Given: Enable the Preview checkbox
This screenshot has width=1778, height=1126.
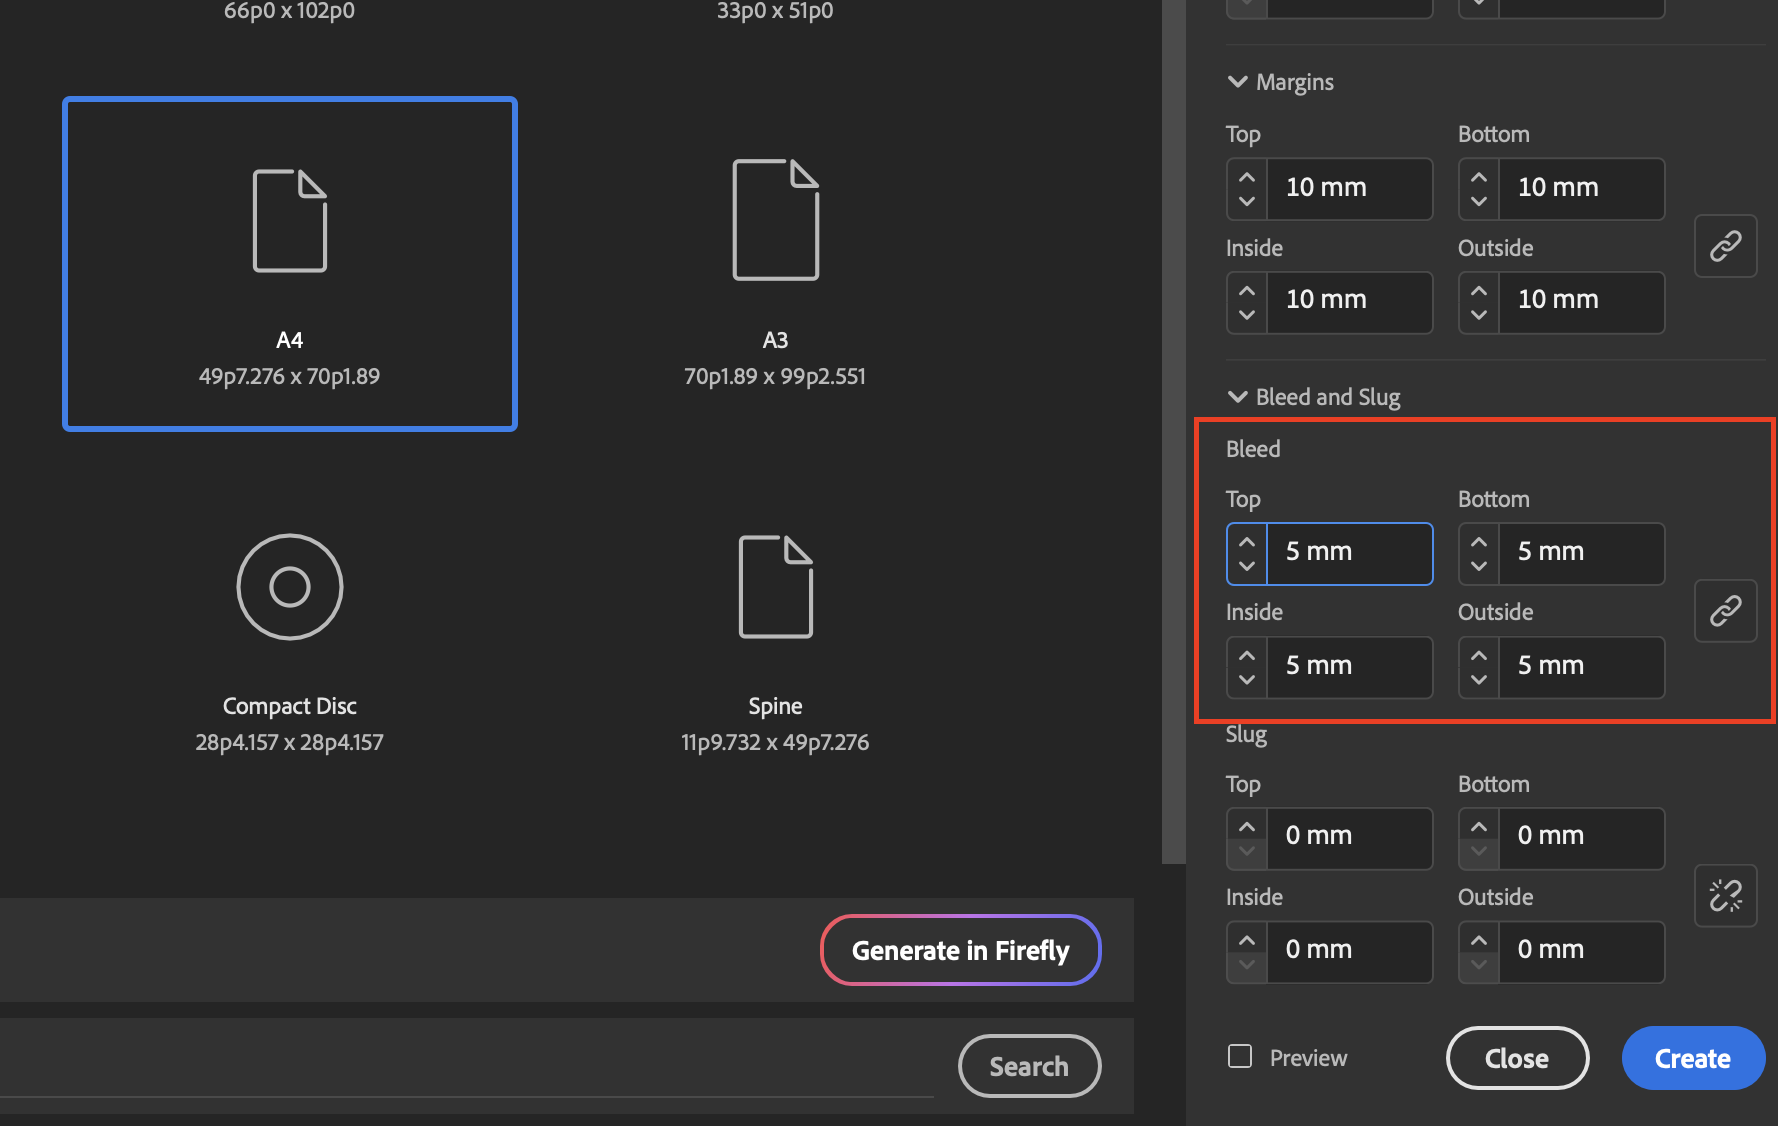Looking at the screenshot, I should click(x=1240, y=1057).
